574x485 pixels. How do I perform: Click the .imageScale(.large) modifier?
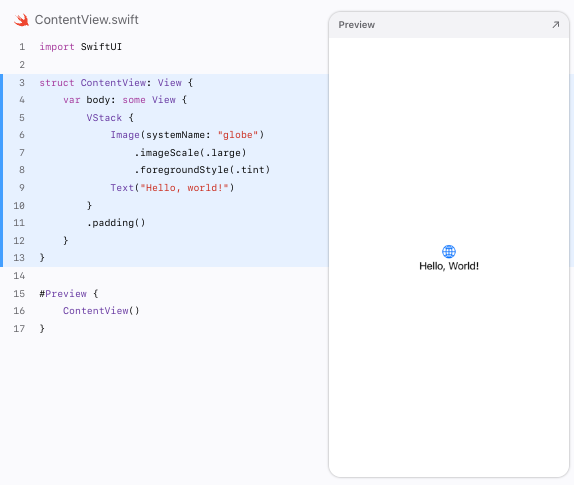tap(190, 153)
